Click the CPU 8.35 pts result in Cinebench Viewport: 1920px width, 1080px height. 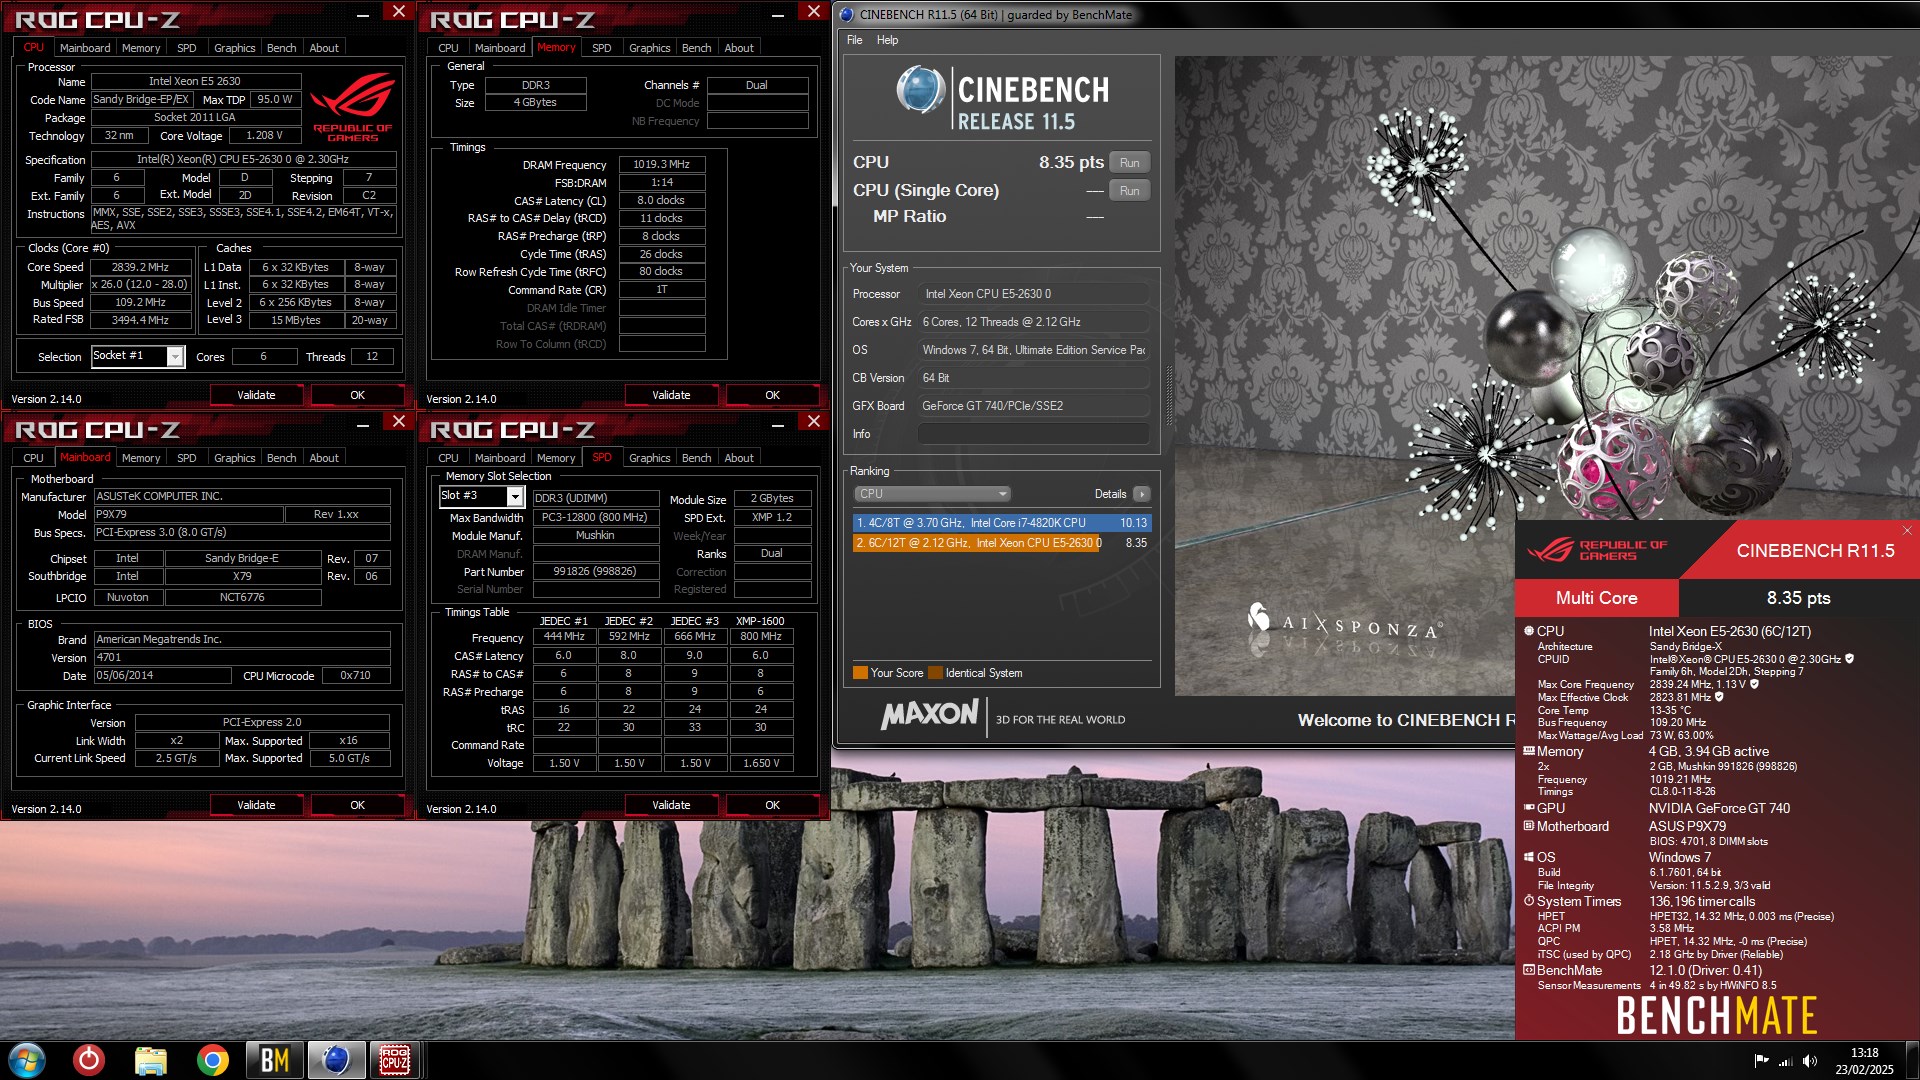1071,162
